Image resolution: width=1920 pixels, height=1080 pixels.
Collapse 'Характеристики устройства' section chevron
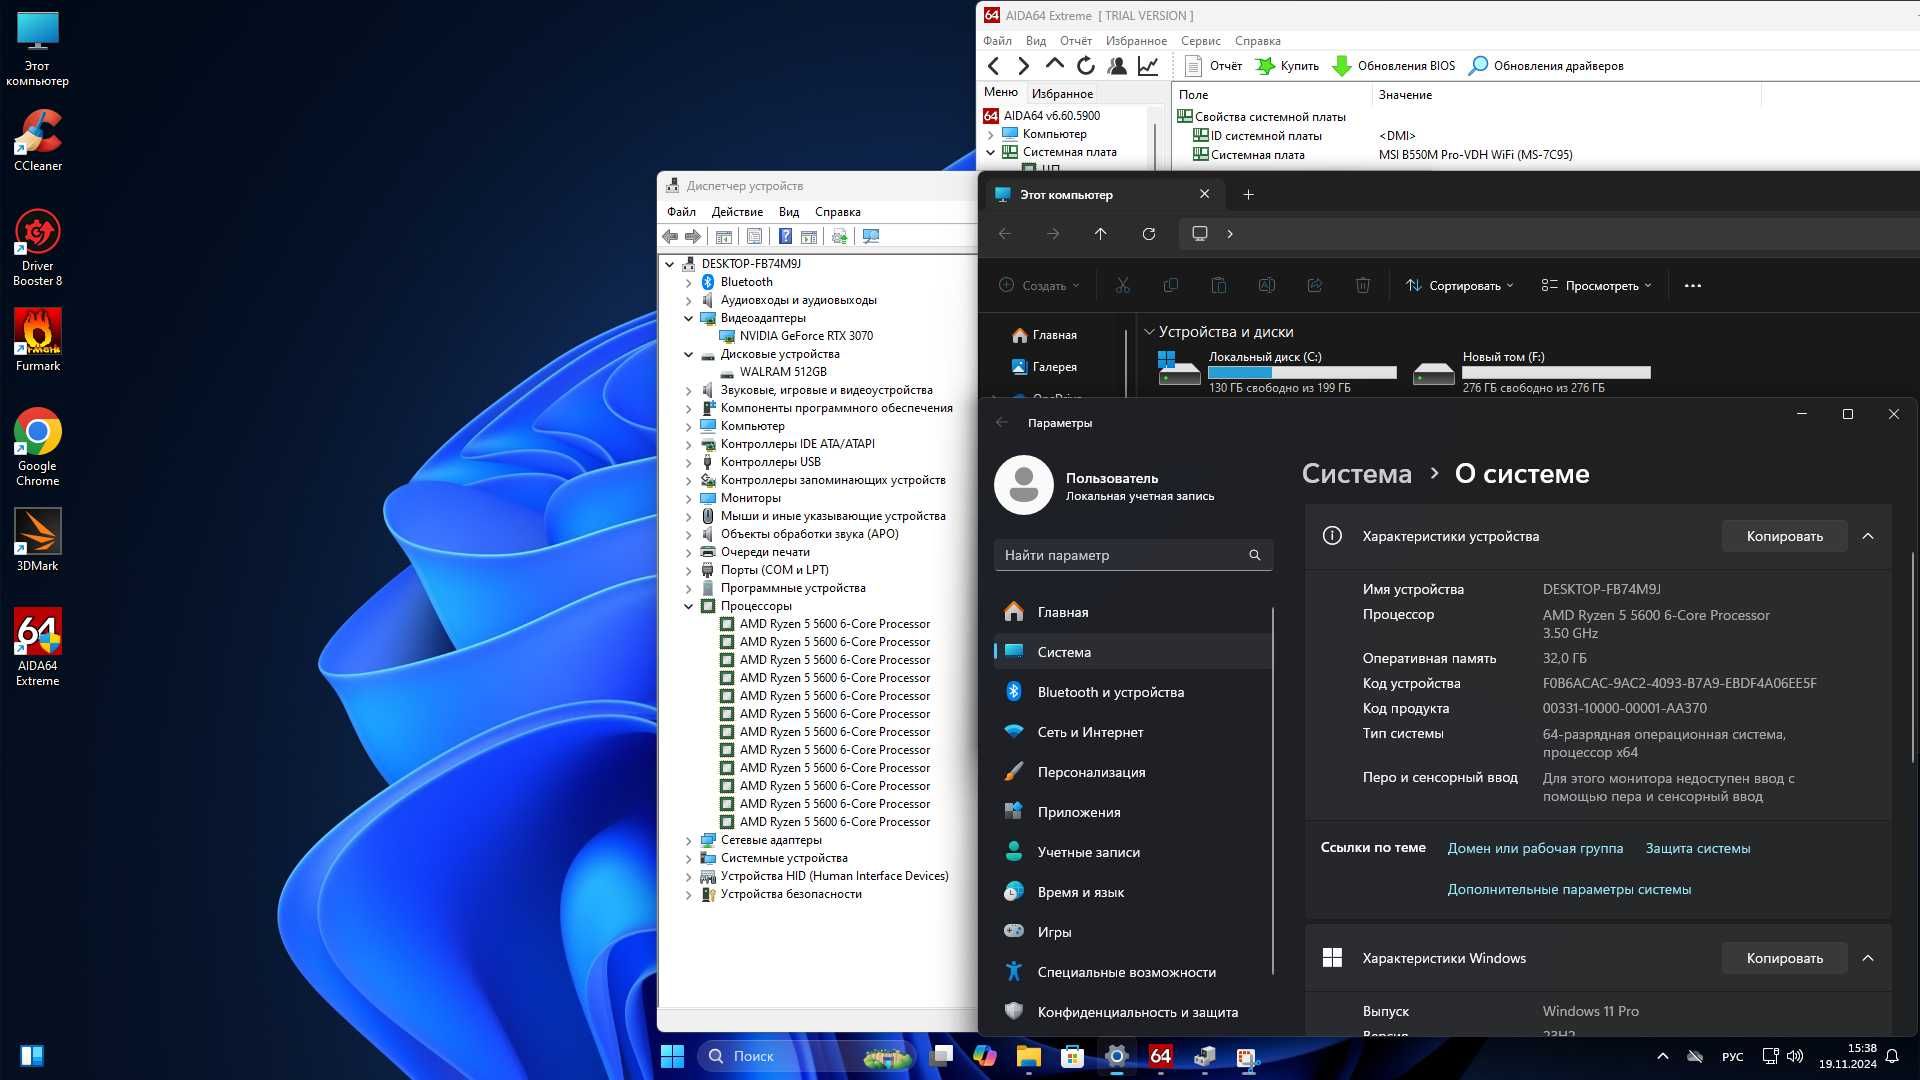coord(1867,536)
